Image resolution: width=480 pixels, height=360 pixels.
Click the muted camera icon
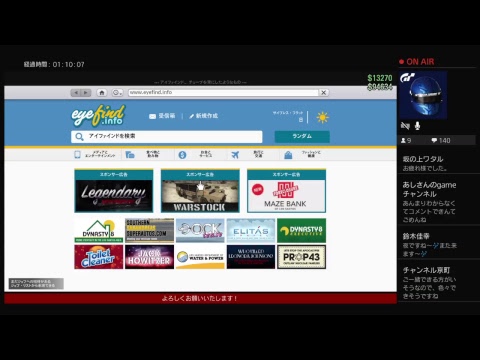[x=405, y=126]
